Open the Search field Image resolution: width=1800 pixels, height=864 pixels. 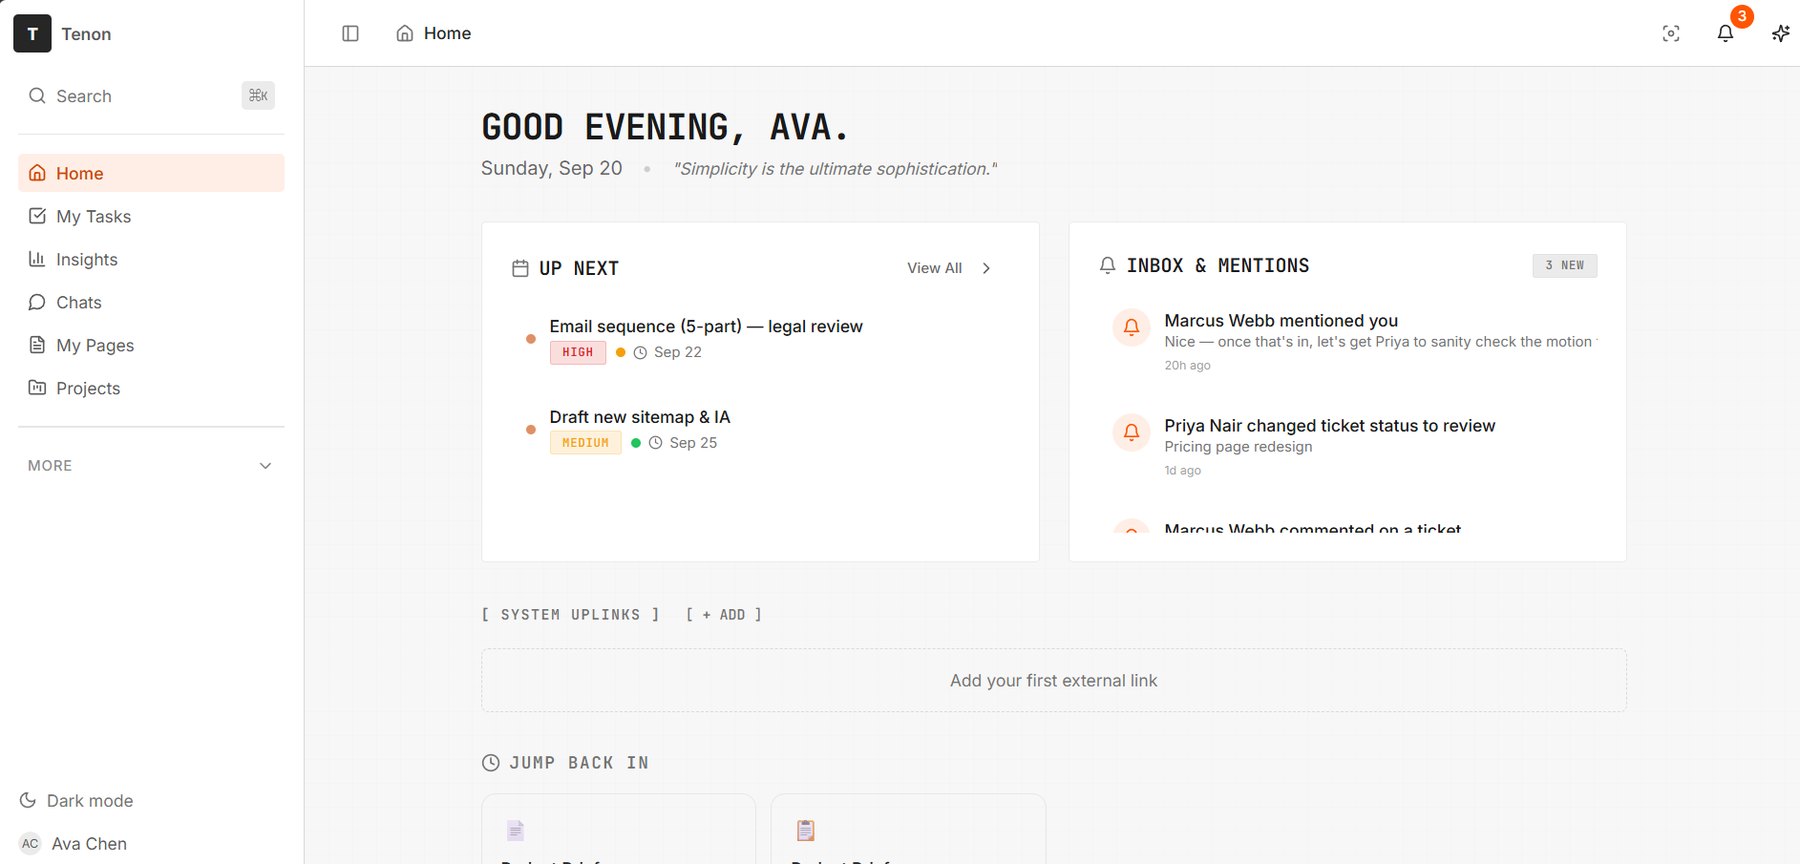point(151,96)
